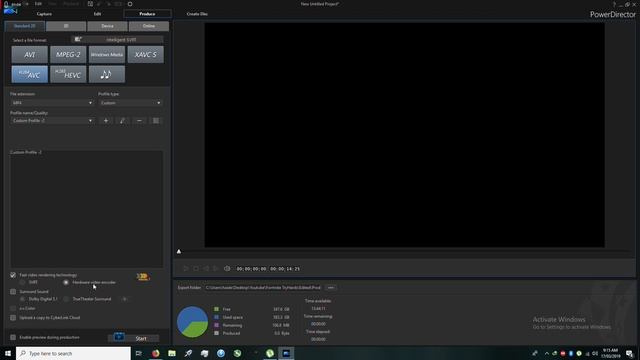The image size is (640, 360).
Task: Click the Type here to search box
Action: pos(73,353)
